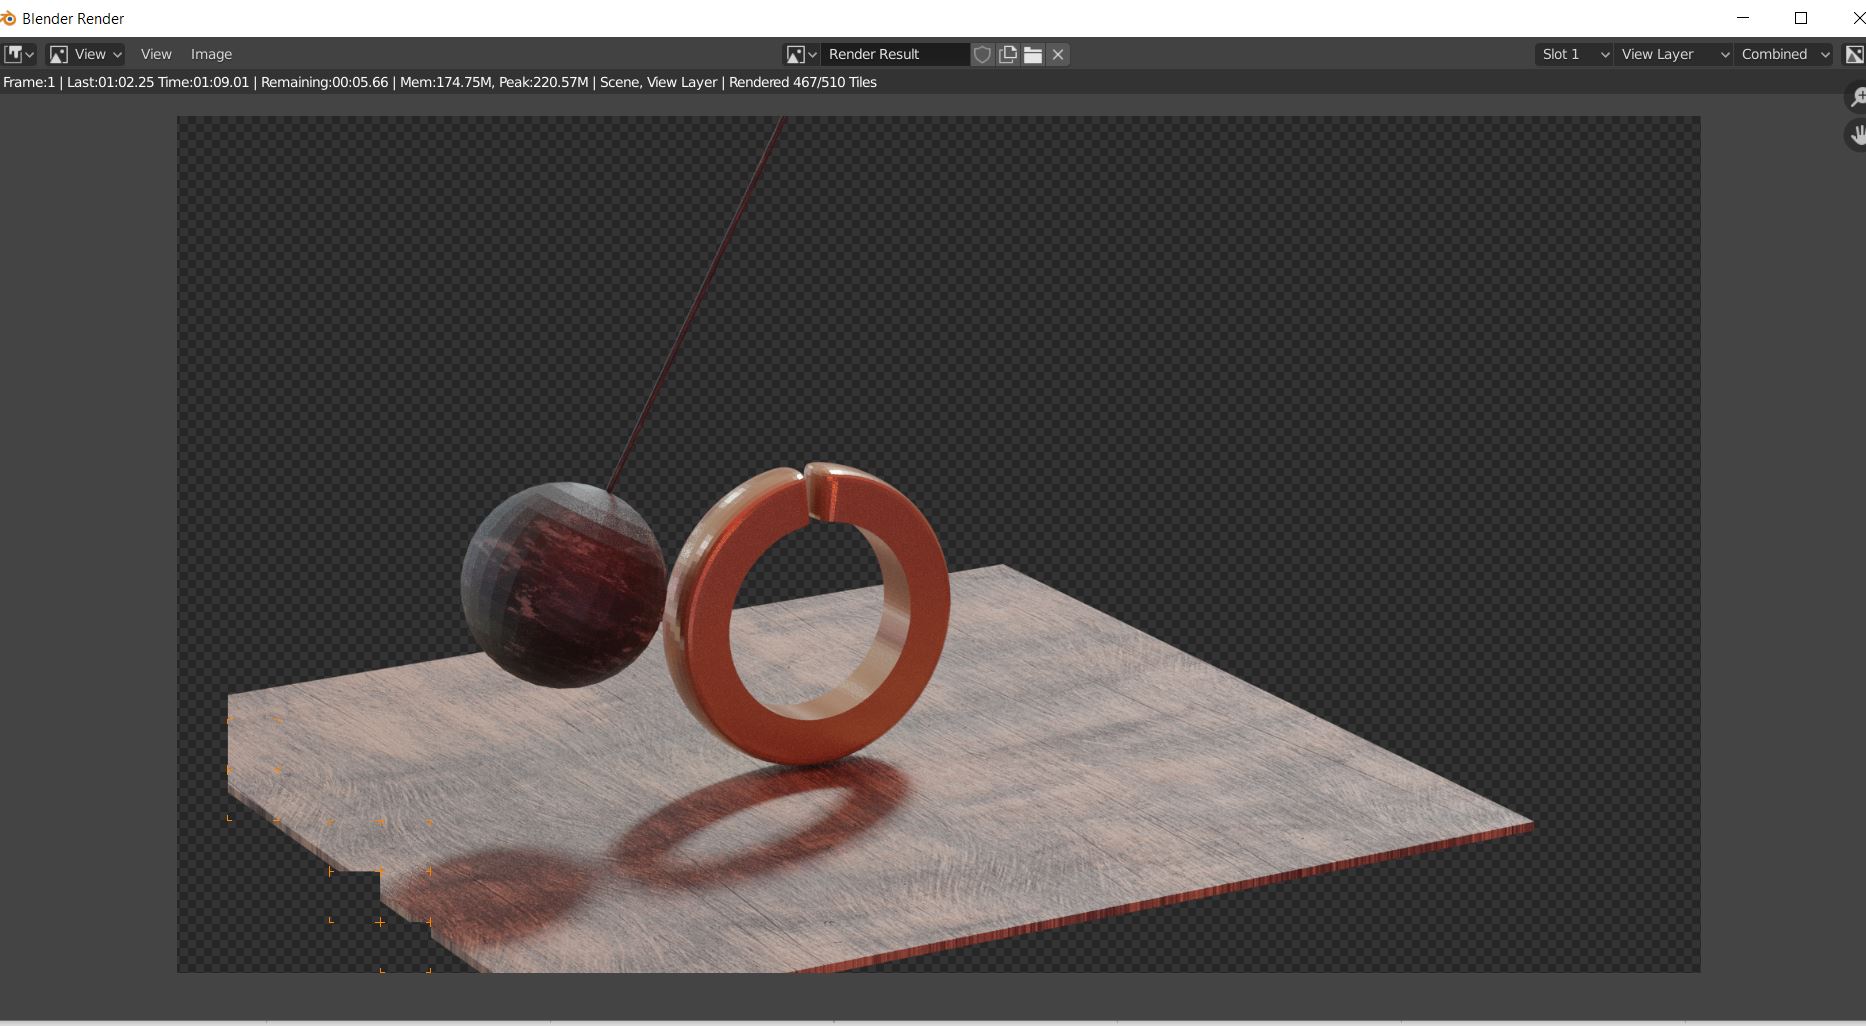Open the editor type selector
This screenshot has width=1866, height=1026.
click(19, 54)
